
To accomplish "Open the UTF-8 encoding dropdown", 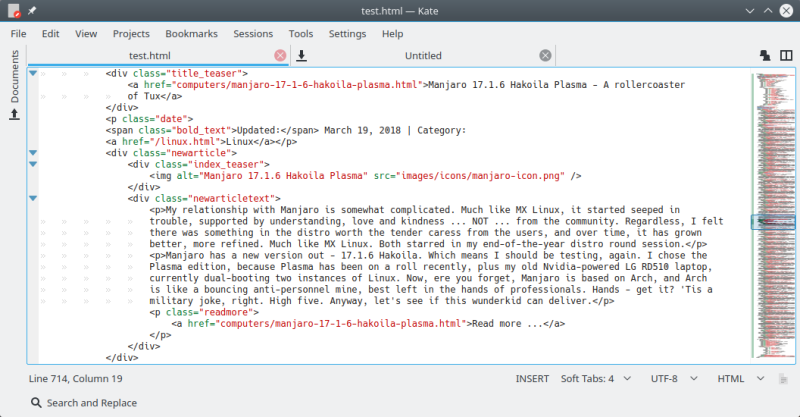I will pos(670,379).
